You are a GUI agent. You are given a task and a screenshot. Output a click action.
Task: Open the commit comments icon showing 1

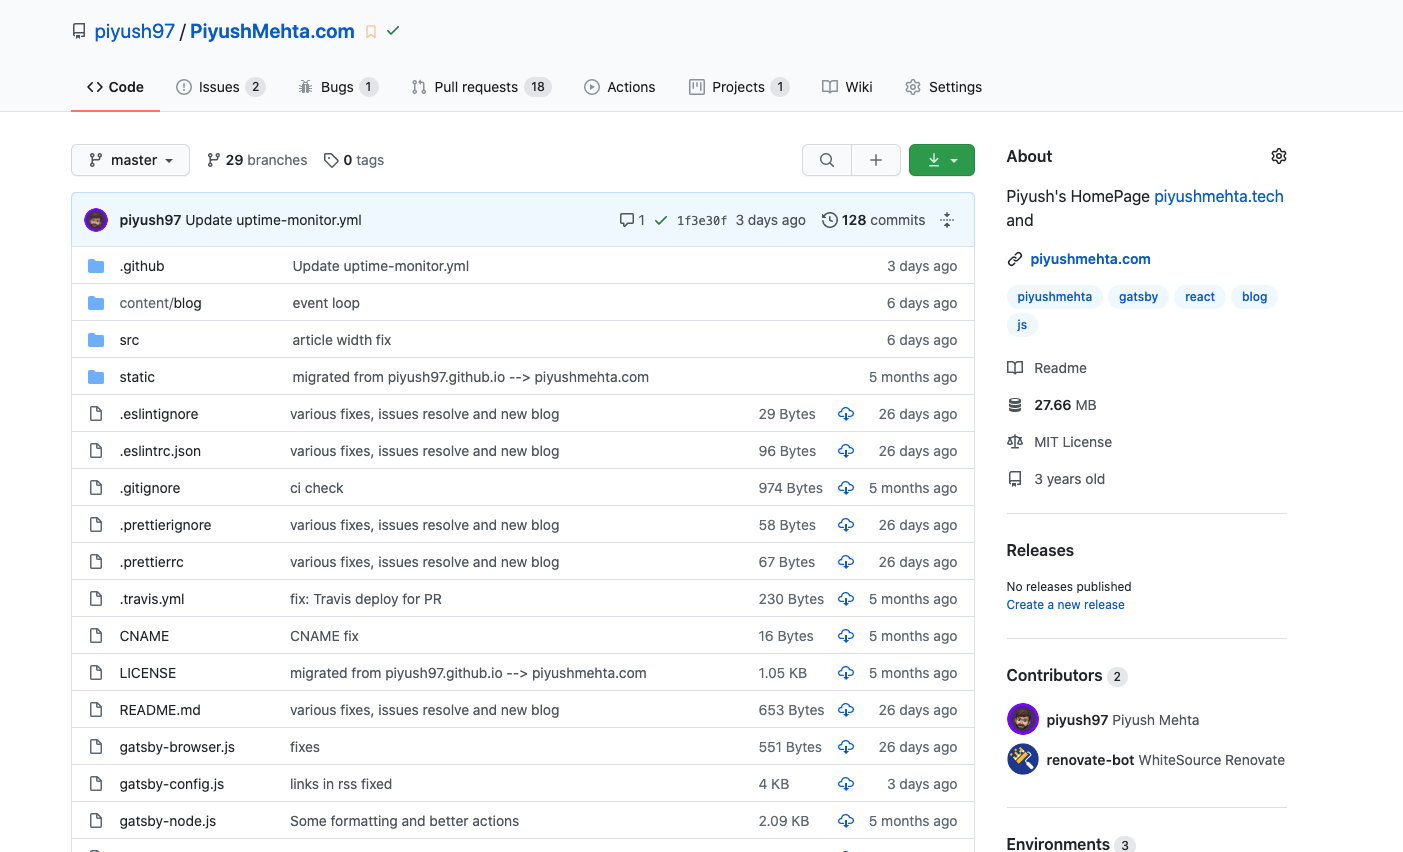click(632, 220)
